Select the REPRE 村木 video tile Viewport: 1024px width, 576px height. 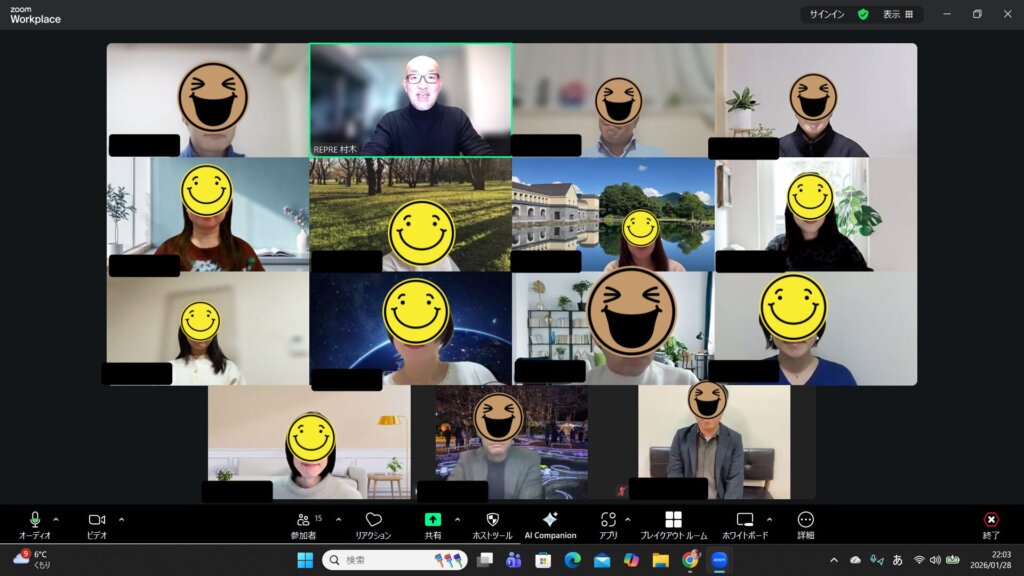tap(410, 99)
